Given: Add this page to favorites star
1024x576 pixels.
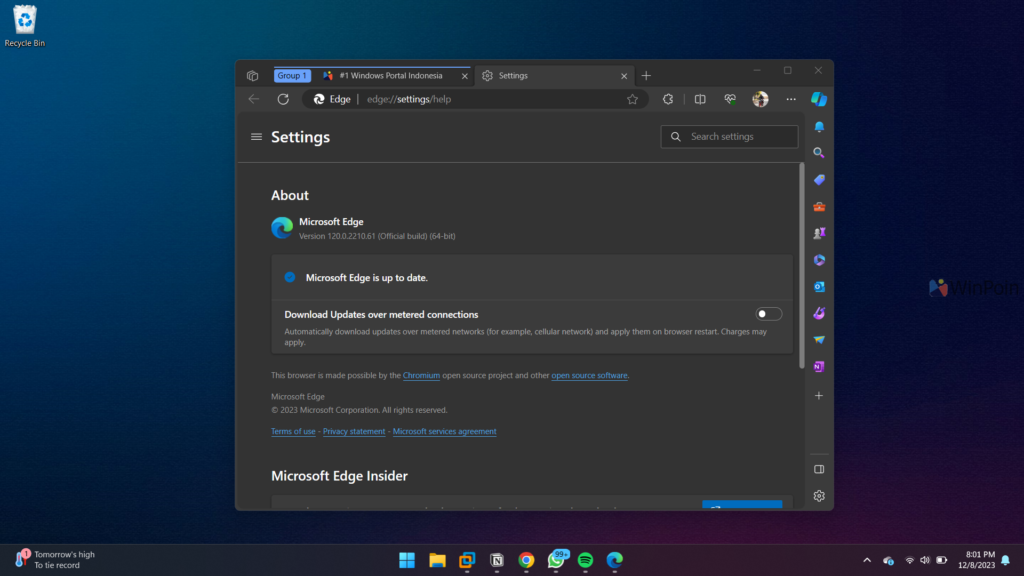Looking at the screenshot, I should (x=632, y=99).
